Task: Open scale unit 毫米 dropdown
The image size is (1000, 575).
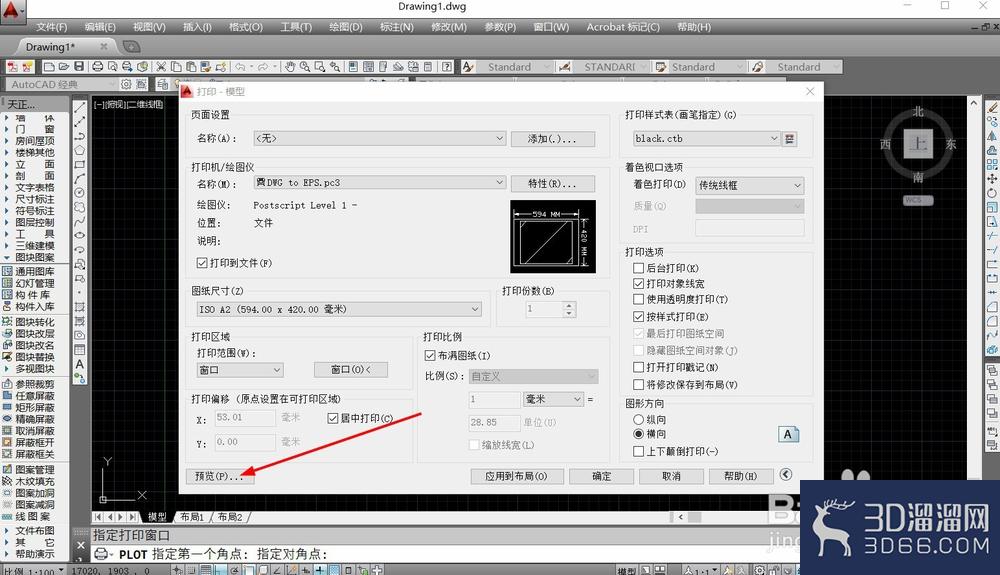Action: tap(553, 399)
